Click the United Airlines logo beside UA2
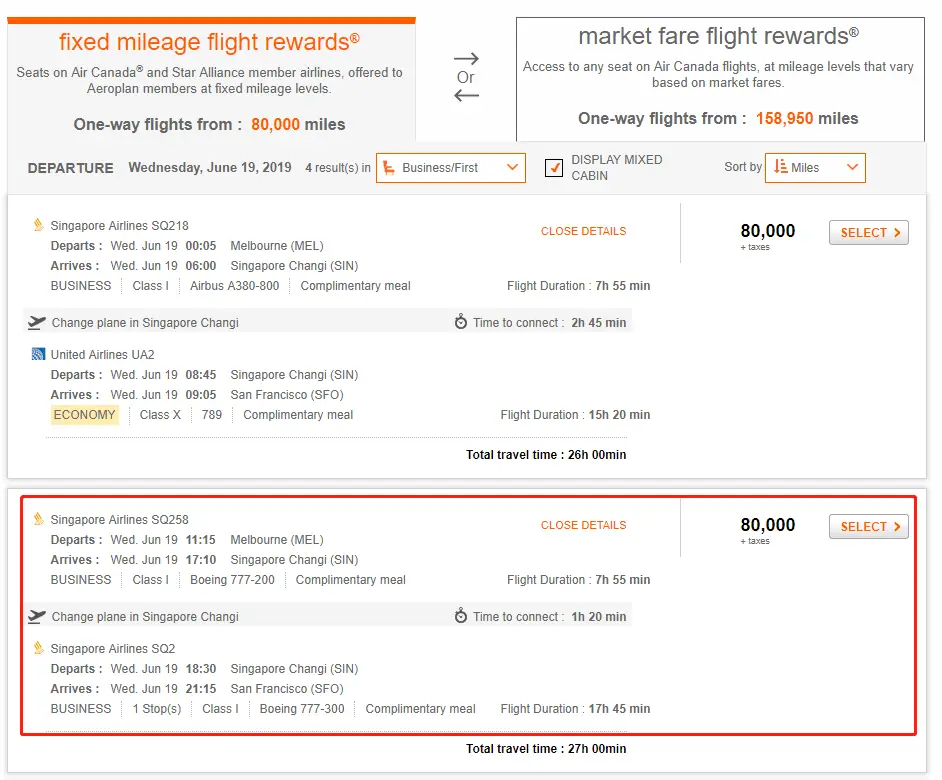942x780 pixels. pyautogui.click(x=38, y=354)
